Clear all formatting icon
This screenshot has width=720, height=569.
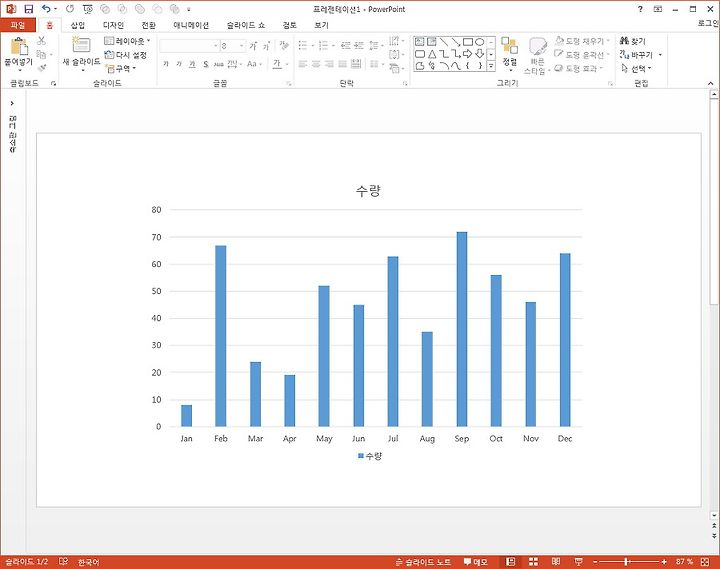click(284, 45)
